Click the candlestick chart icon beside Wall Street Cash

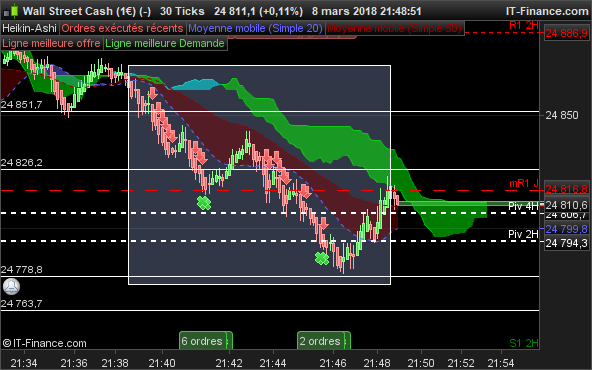coord(11,11)
